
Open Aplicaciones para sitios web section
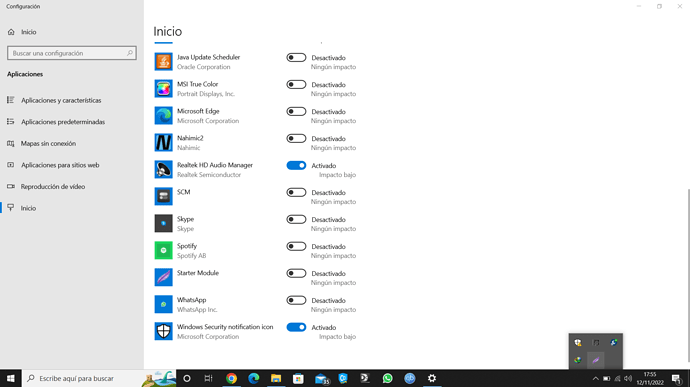pos(60,165)
